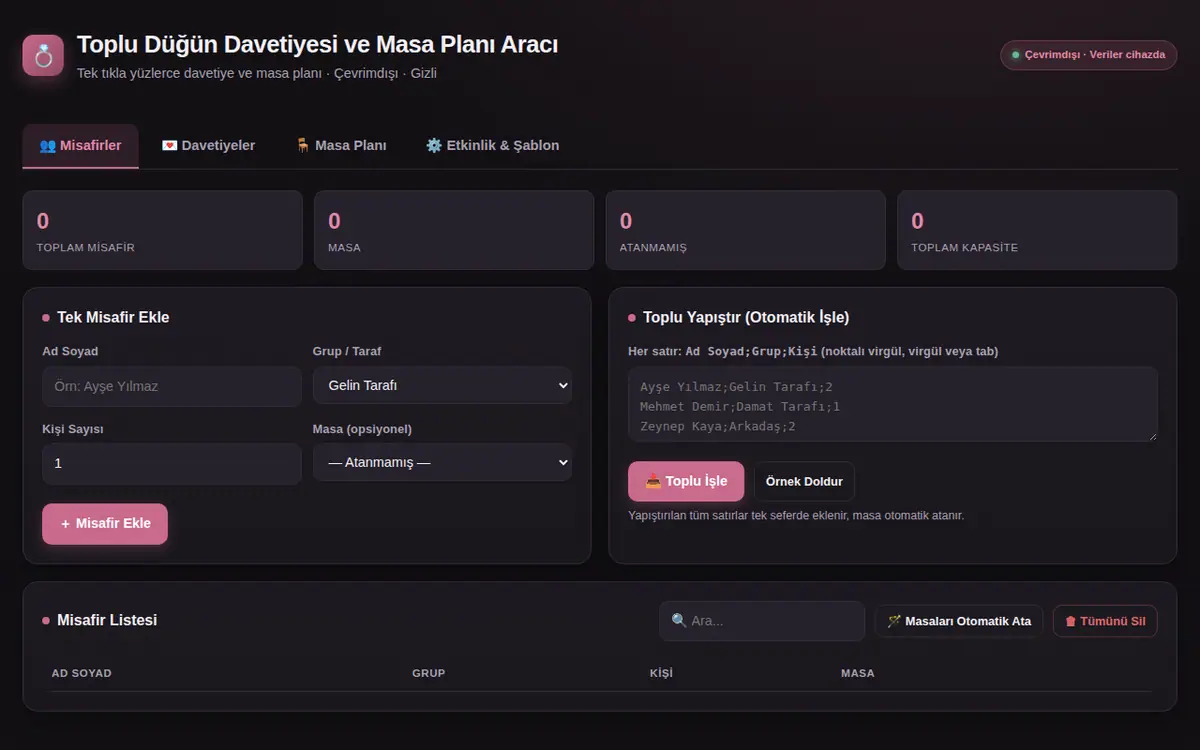
Task: Click the Misafir Ekle button
Action: coord(105,523)
